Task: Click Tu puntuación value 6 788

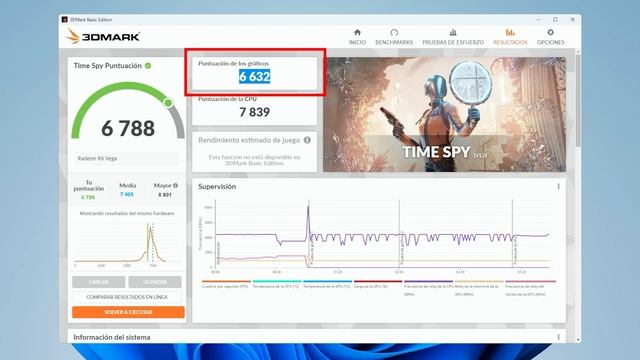Action: 88,197
